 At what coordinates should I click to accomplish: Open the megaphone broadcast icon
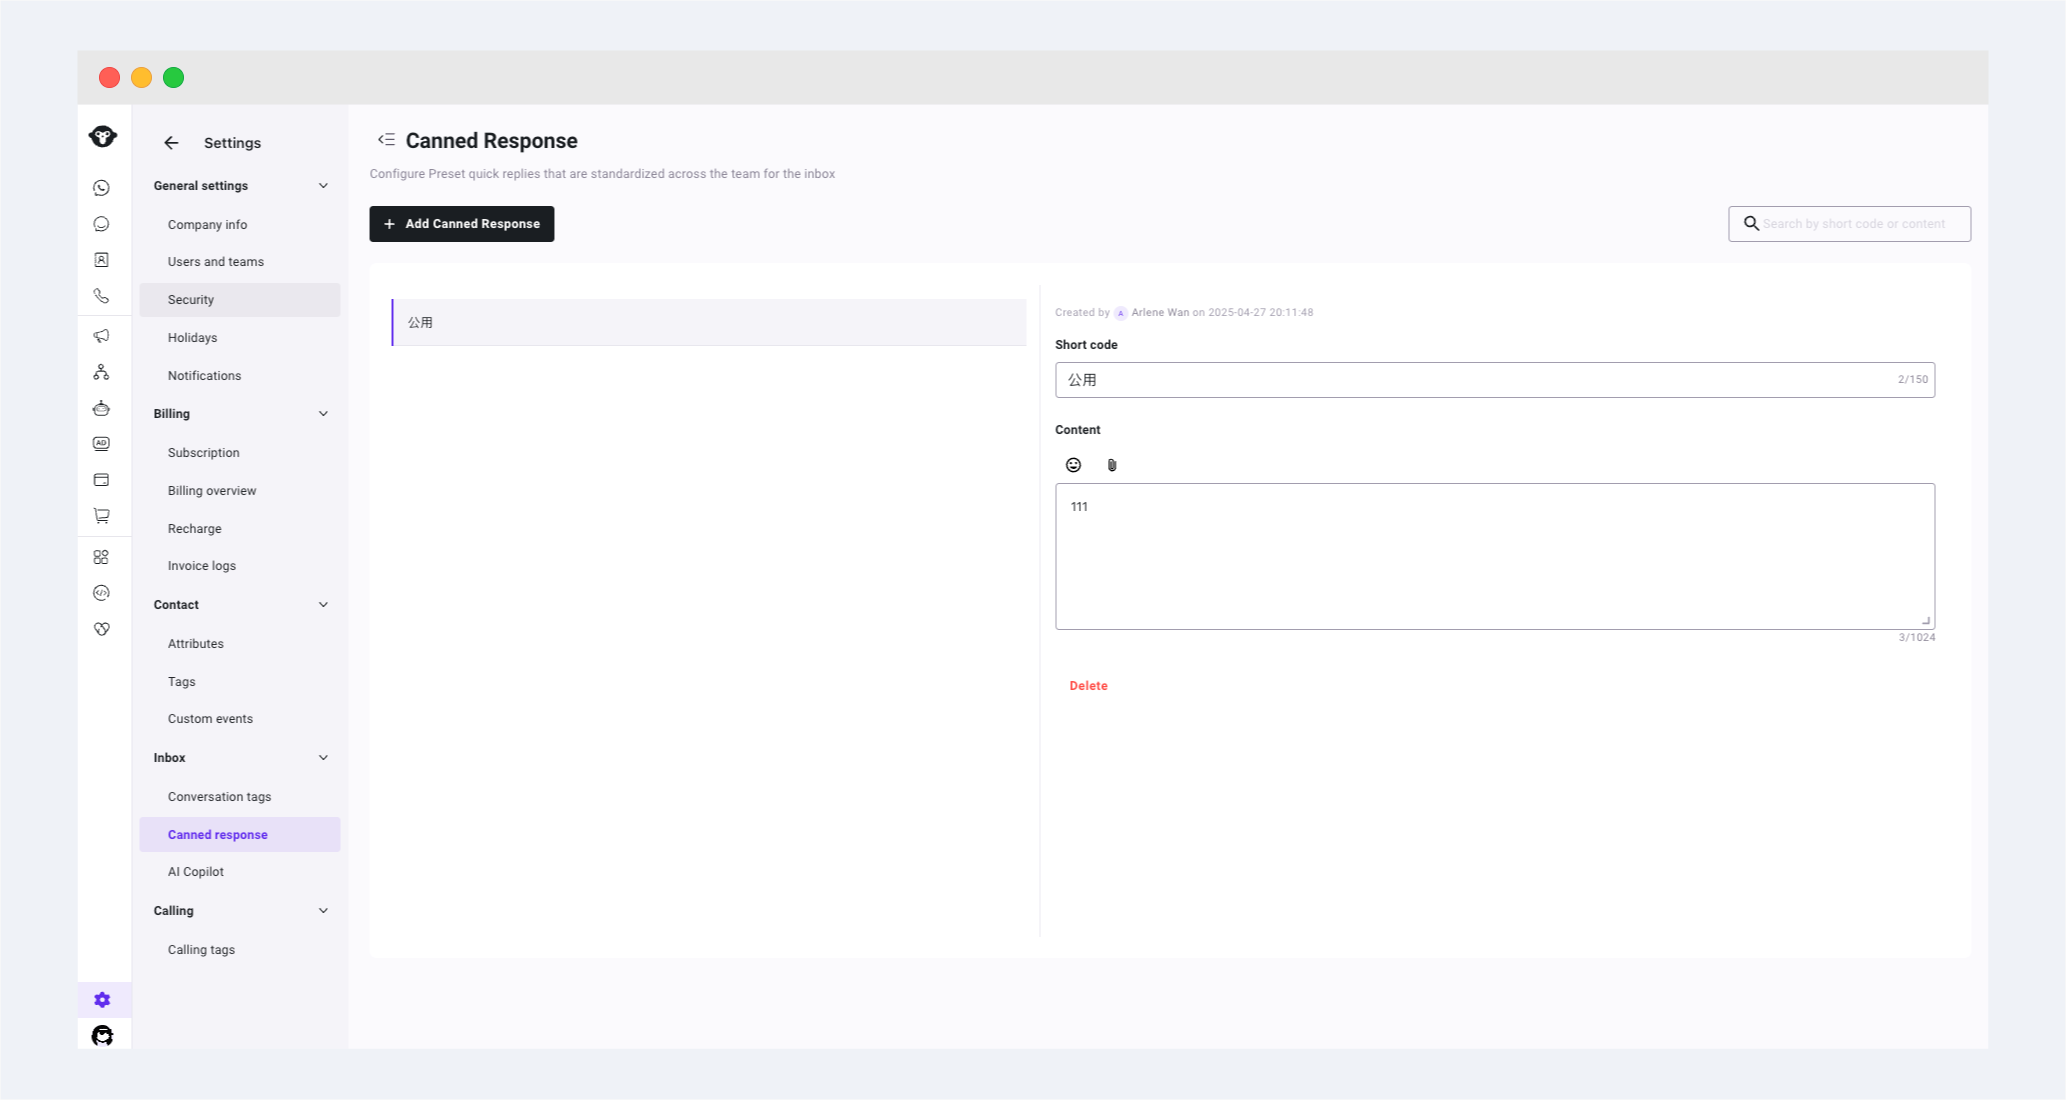(101, 336)
